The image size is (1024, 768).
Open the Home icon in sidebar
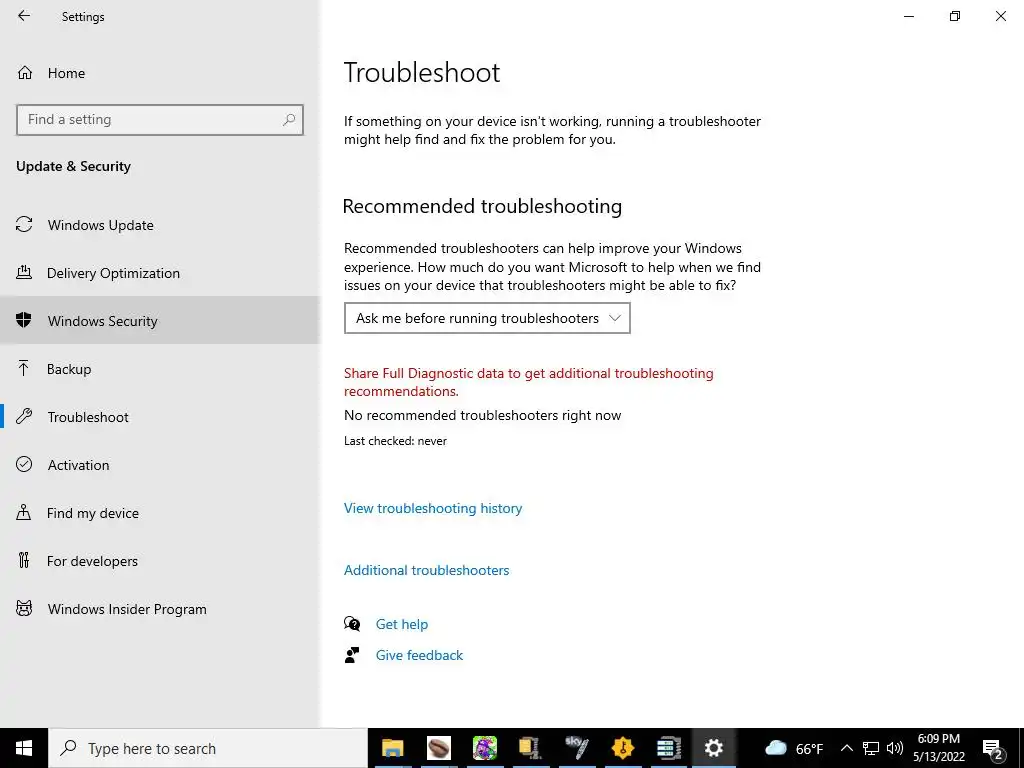[x=25, y=72]
